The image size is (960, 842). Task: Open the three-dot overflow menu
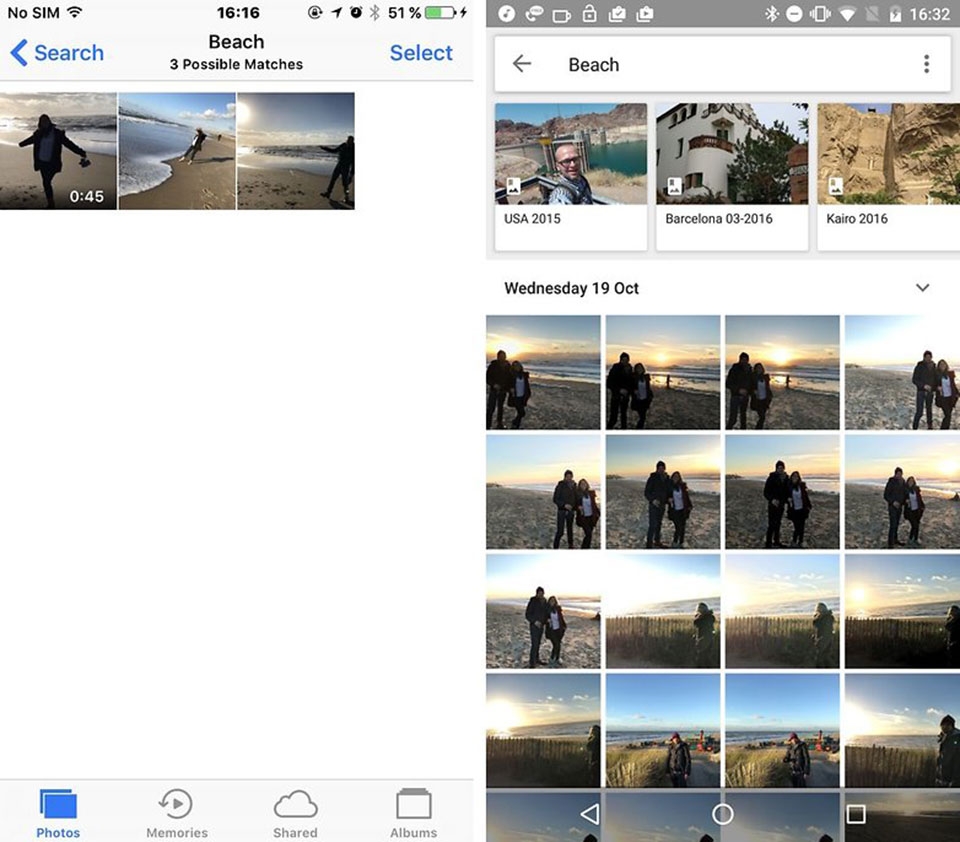(926, 64)
